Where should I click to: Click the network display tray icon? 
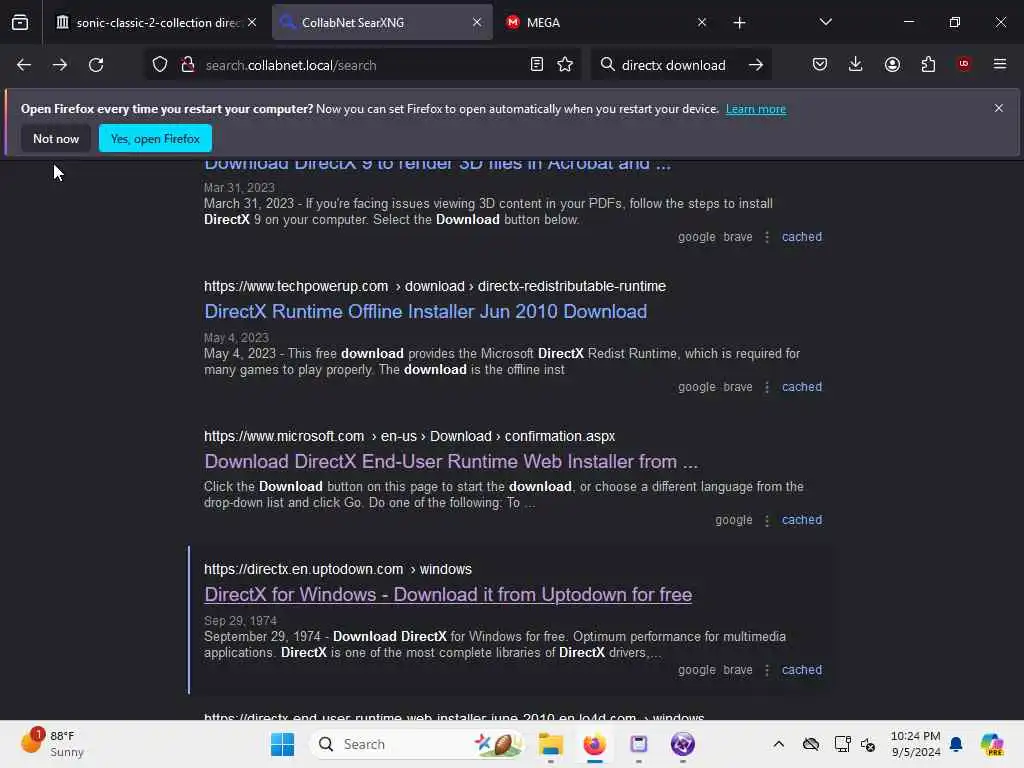[x=842, y=744]
